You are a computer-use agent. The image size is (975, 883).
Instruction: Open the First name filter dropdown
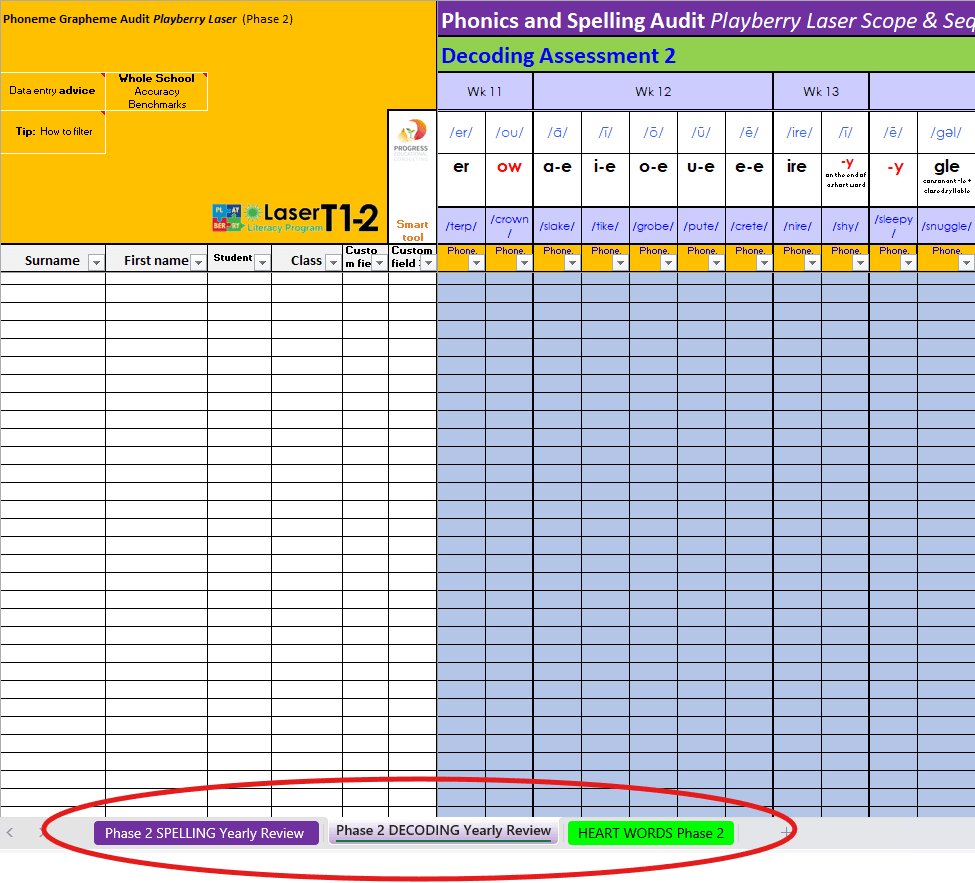[197, 264]
